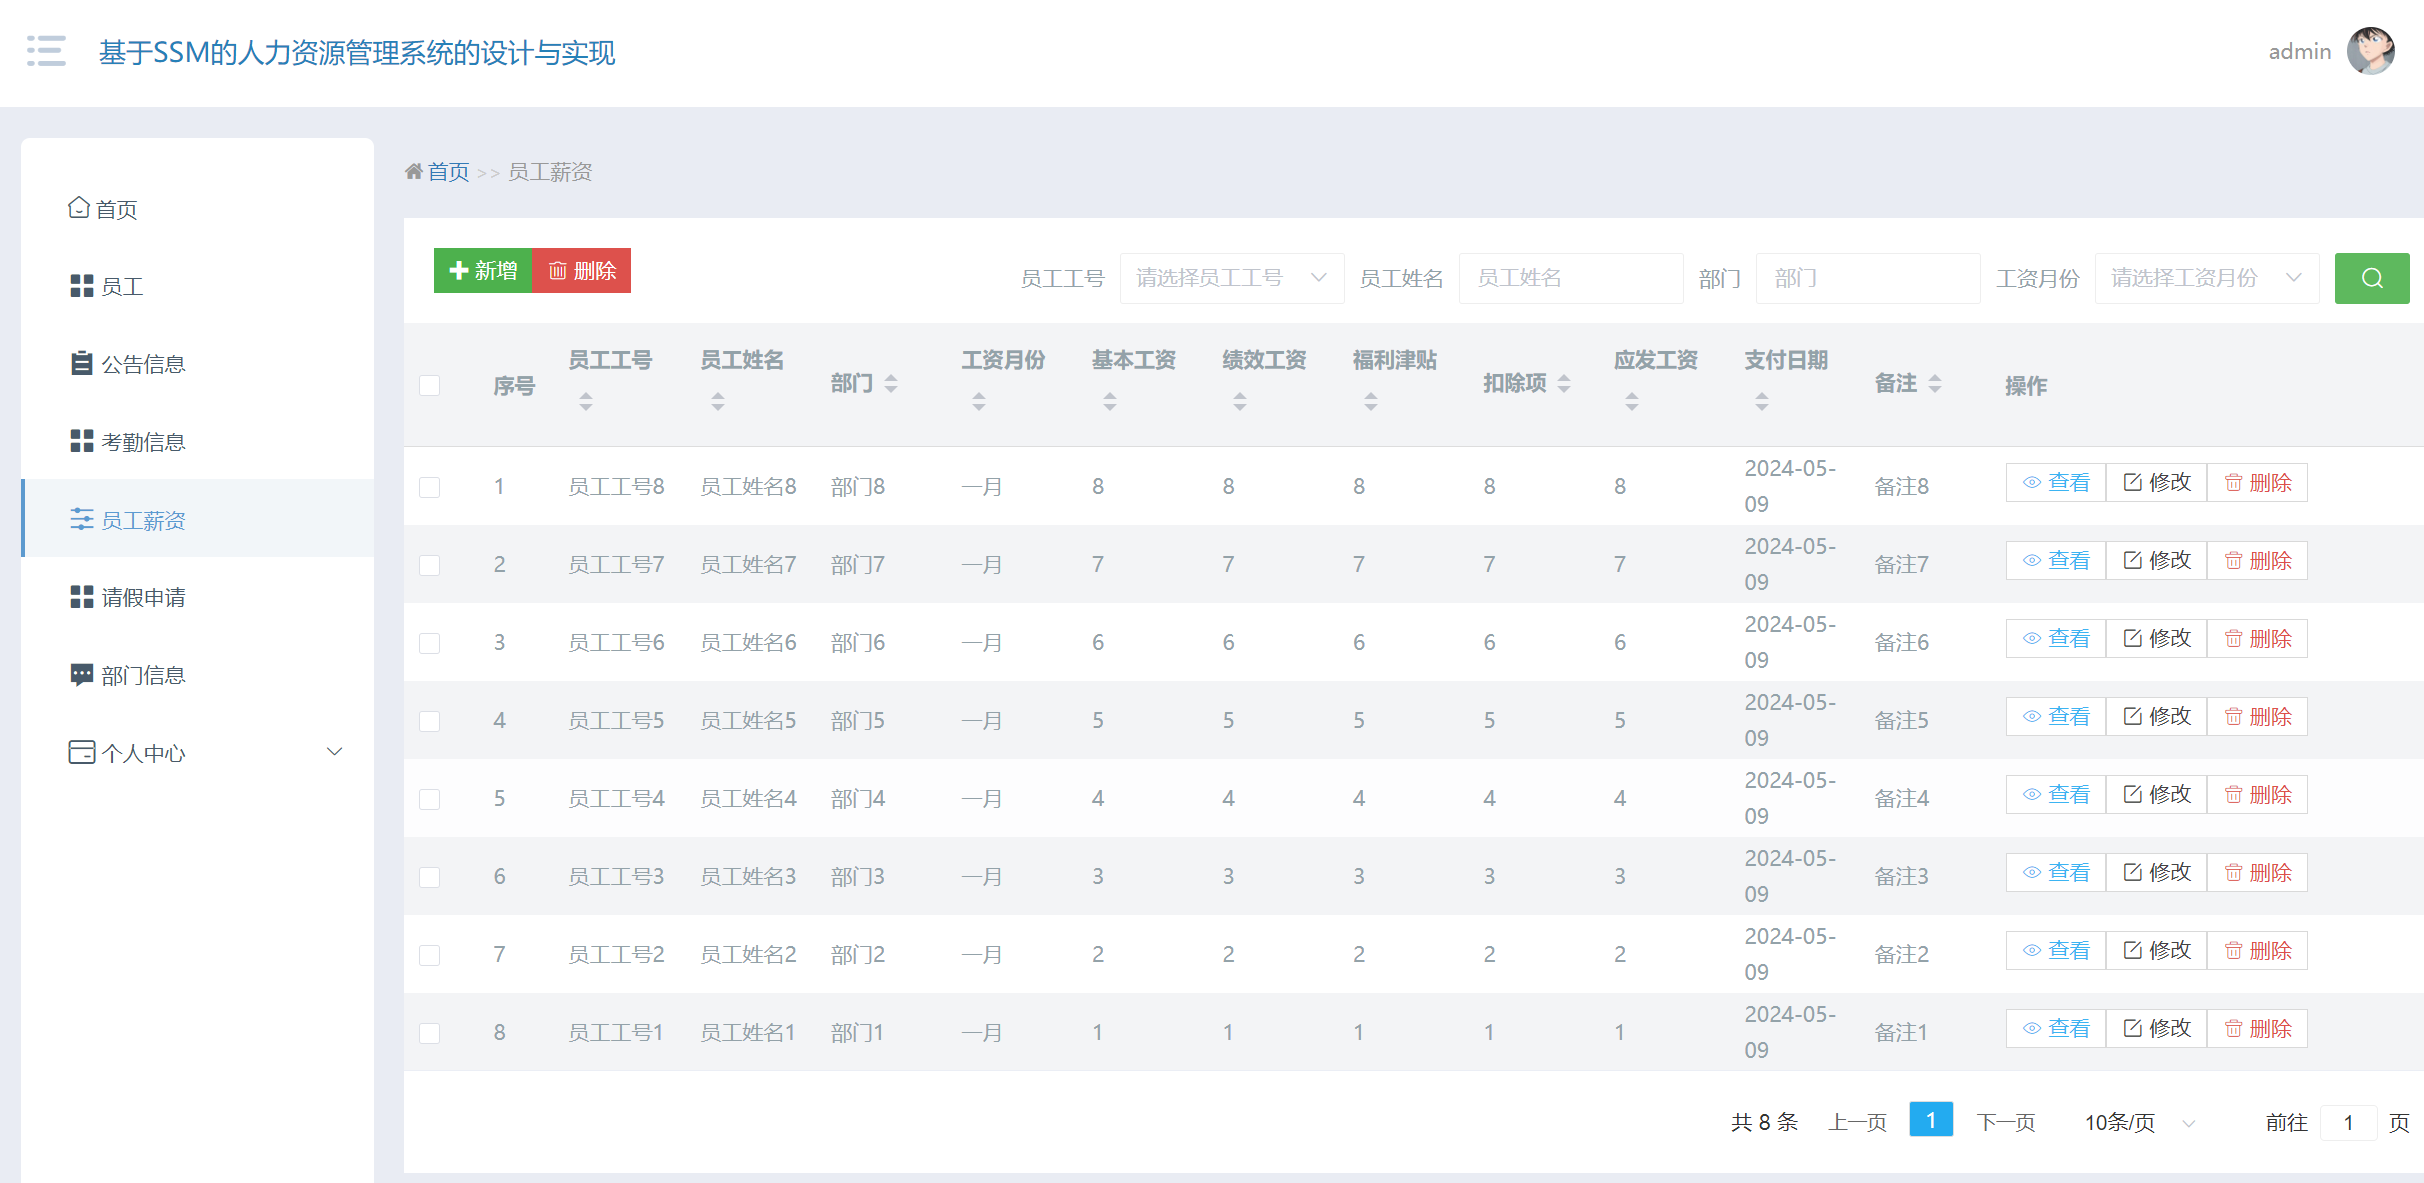Toggle the select-all checkbox in table header
2424x1183 pixels.
pos(430,385)
